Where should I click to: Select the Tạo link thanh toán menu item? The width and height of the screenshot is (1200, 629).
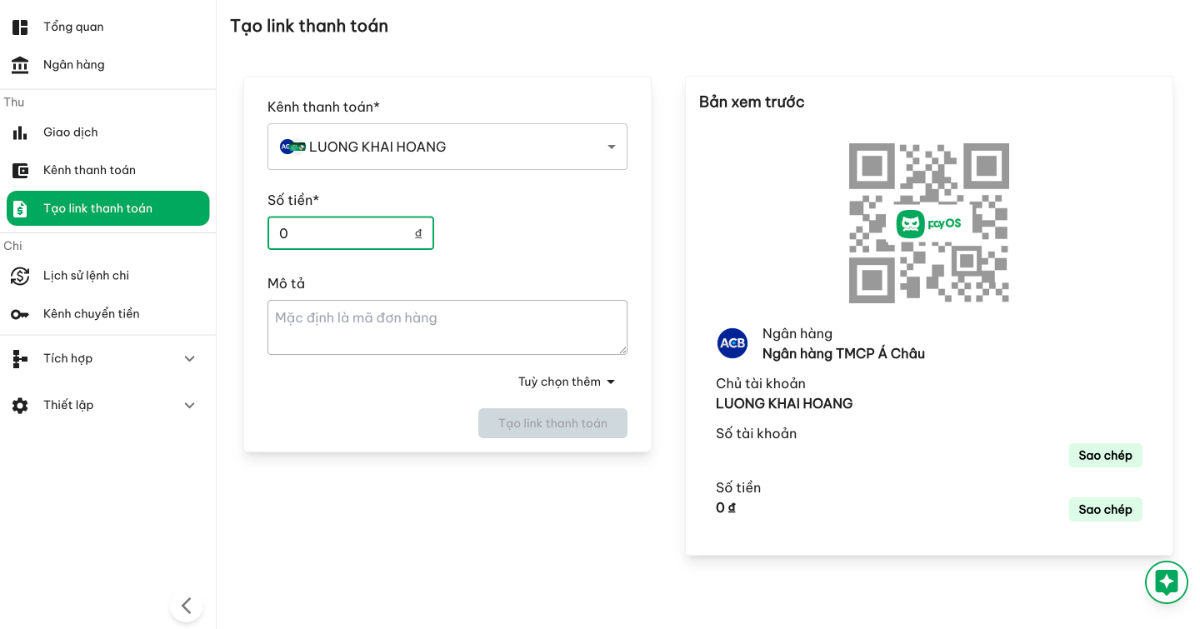[x=108, y=208]
